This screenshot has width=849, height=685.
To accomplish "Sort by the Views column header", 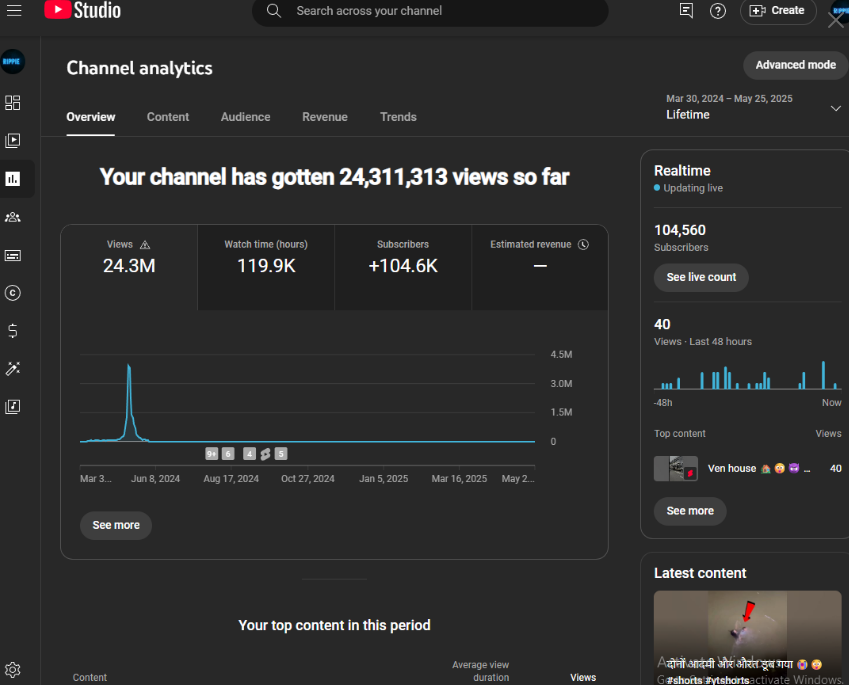I will tap(583, 677).
